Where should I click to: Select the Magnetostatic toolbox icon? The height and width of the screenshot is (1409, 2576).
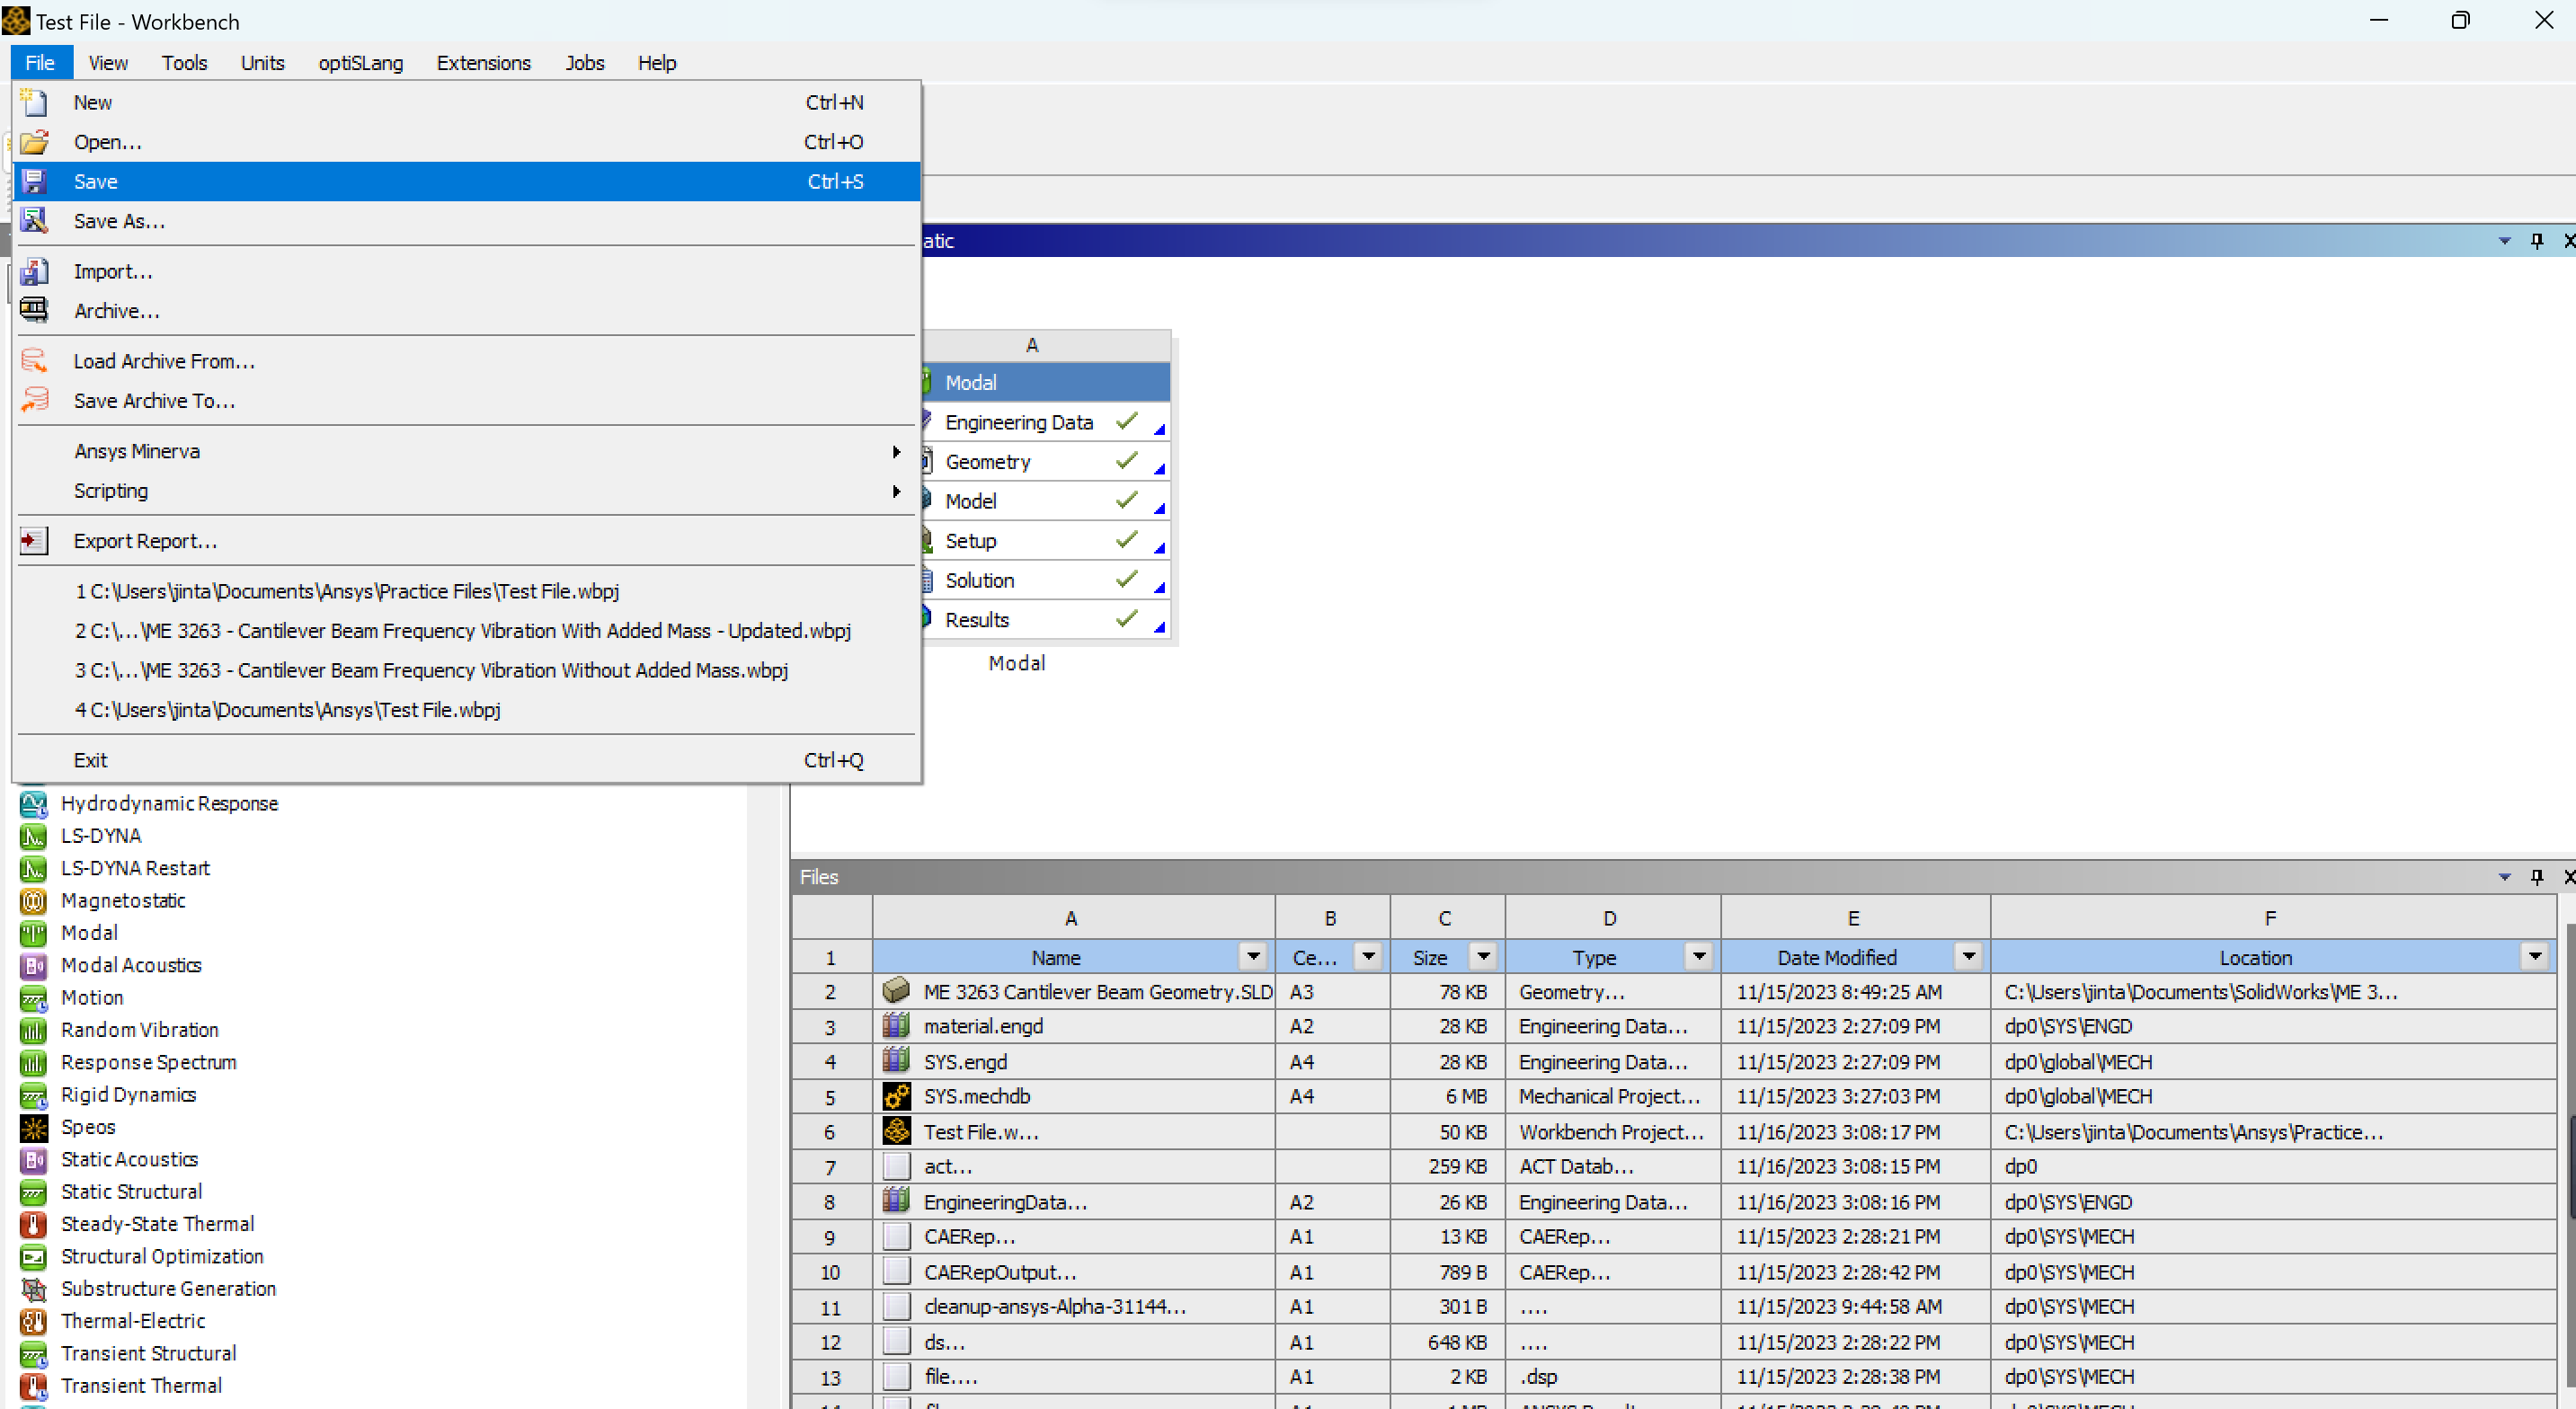point(33,900)
